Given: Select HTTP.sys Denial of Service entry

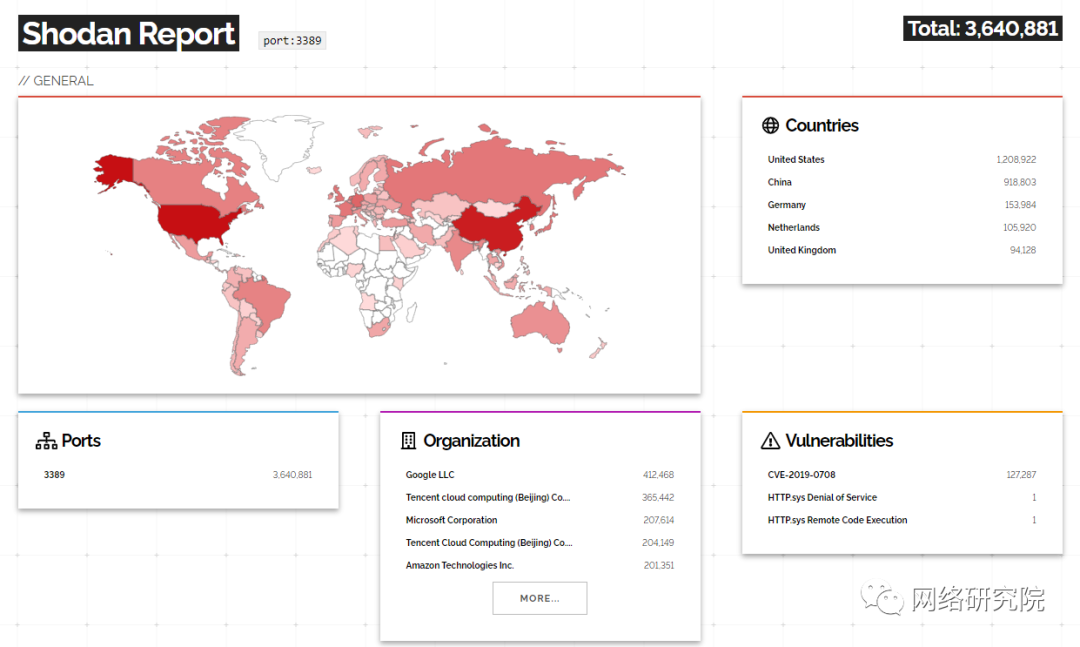Looking at the screenshot, I should (x=822, y=498).
